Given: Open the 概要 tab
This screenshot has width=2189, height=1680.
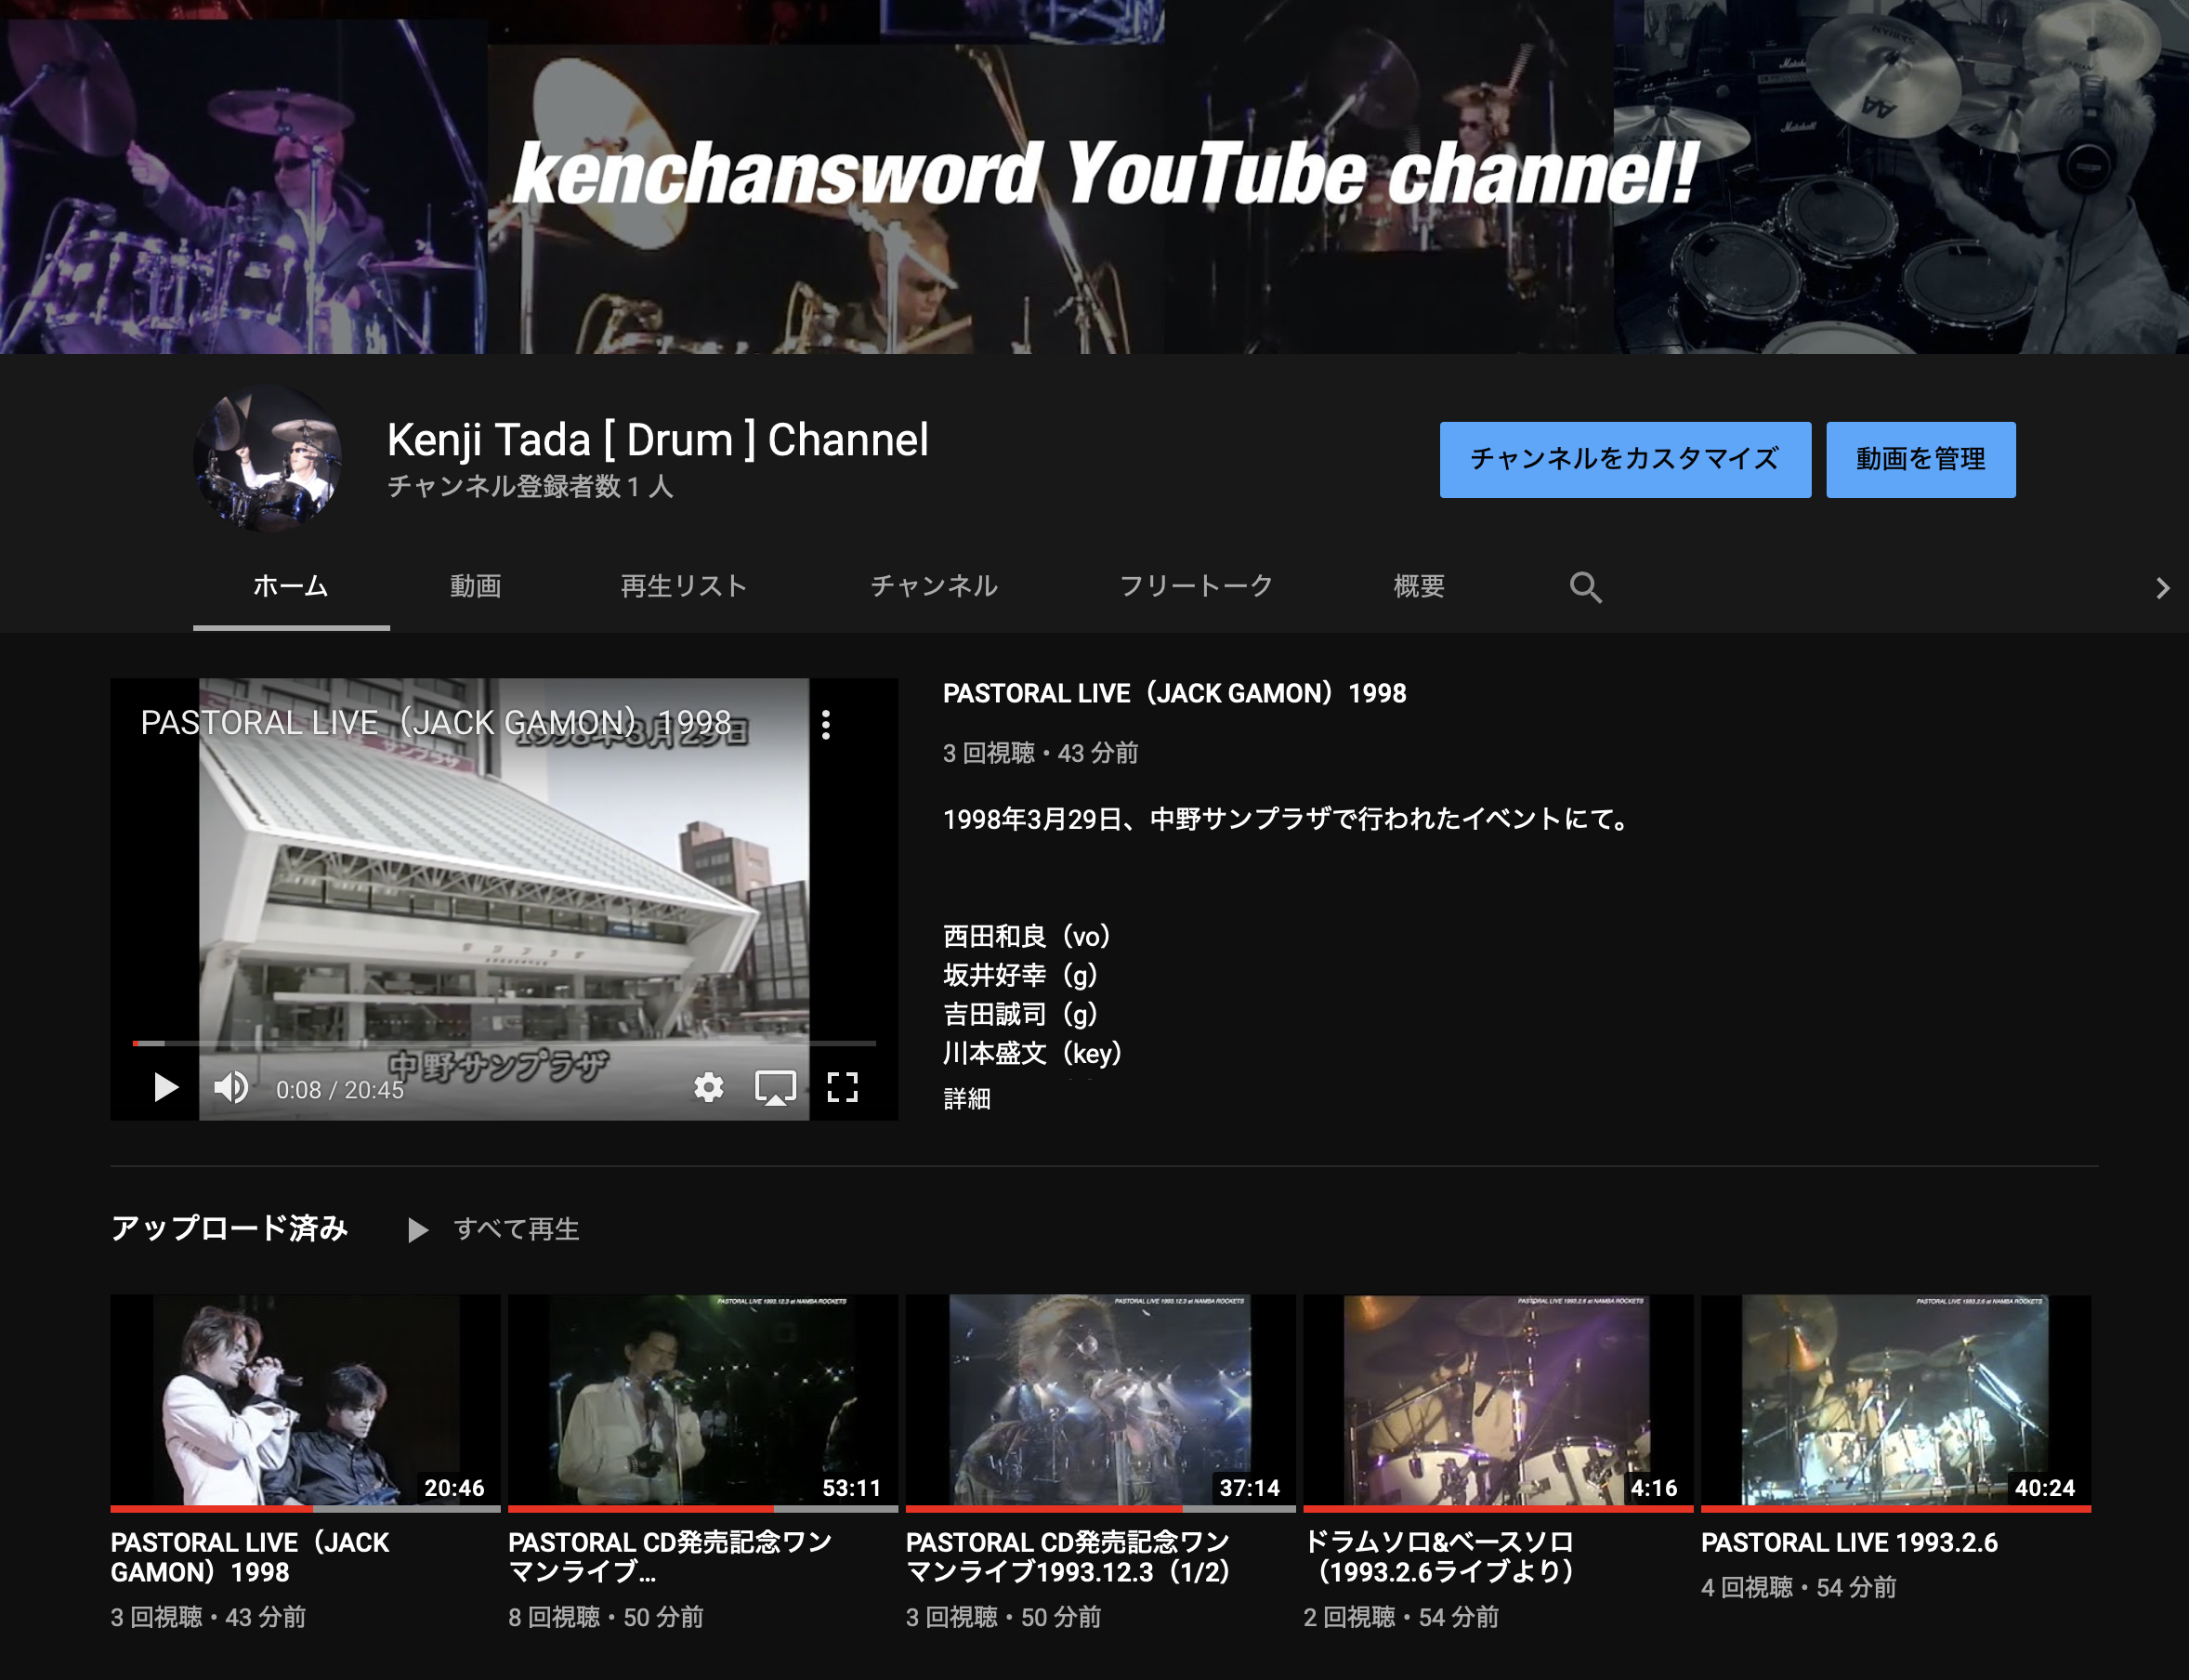Looking at the screenshot, I should [1419, 587].
